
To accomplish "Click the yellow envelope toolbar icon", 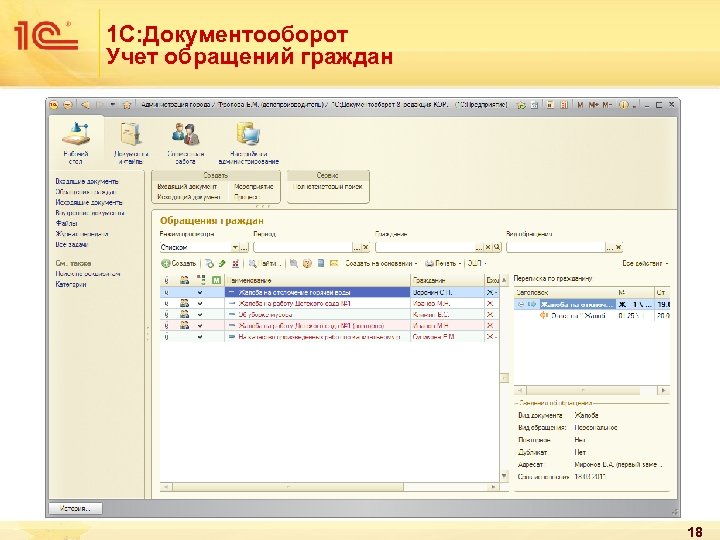I will (x=334, y=264).
